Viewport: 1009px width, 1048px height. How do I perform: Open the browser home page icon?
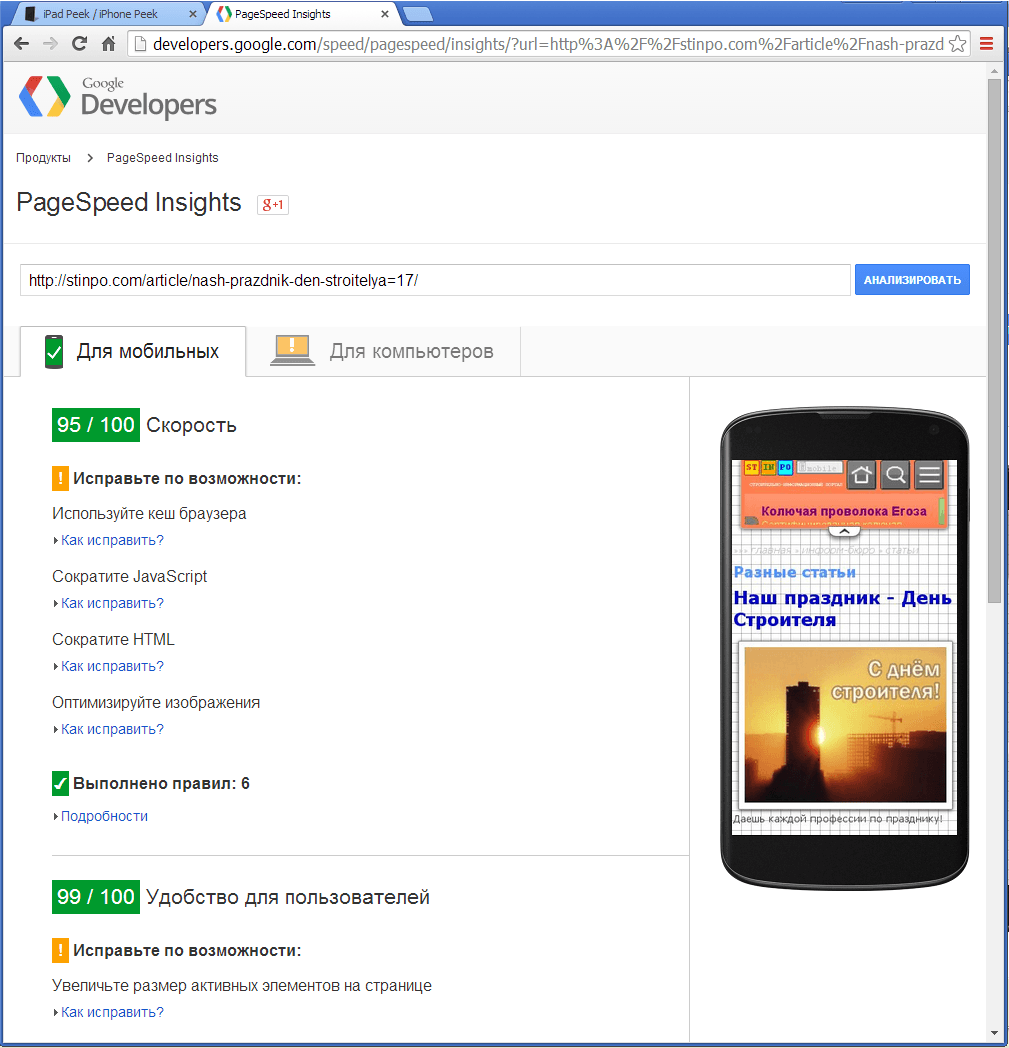[108, 44]
